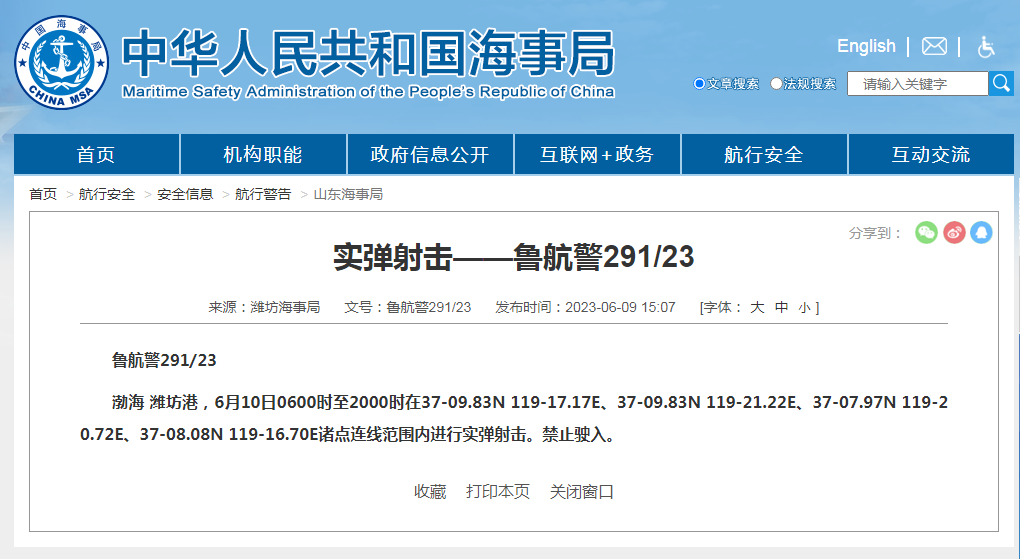Open the 互联网+政务 navigation tab

[x=597, y=154]
